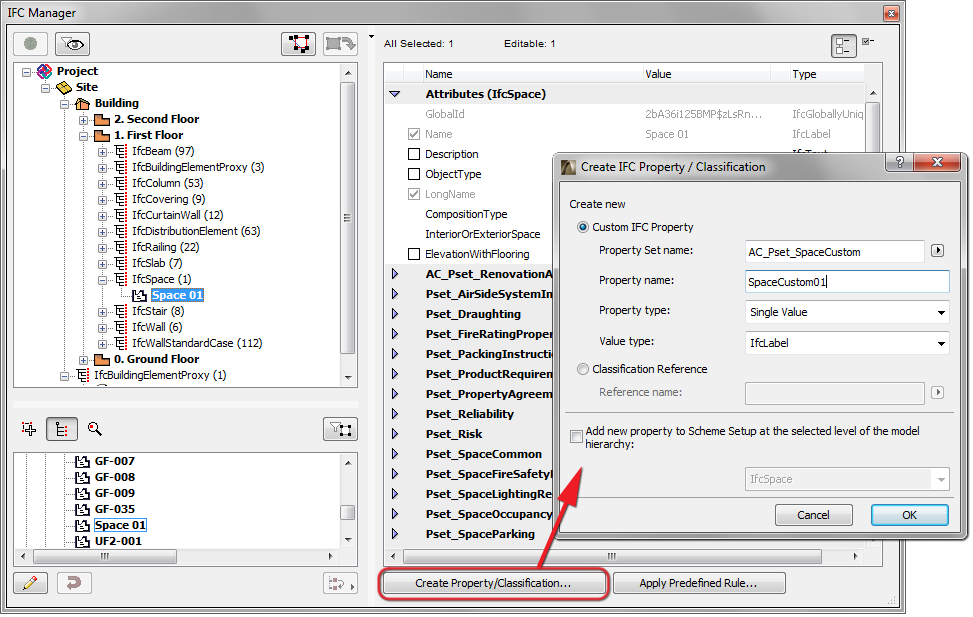The width and height of the screenshot is (973, 617).
Task: Enable Add new property to Scheme Setup checkbox
Action: [576, 436]
